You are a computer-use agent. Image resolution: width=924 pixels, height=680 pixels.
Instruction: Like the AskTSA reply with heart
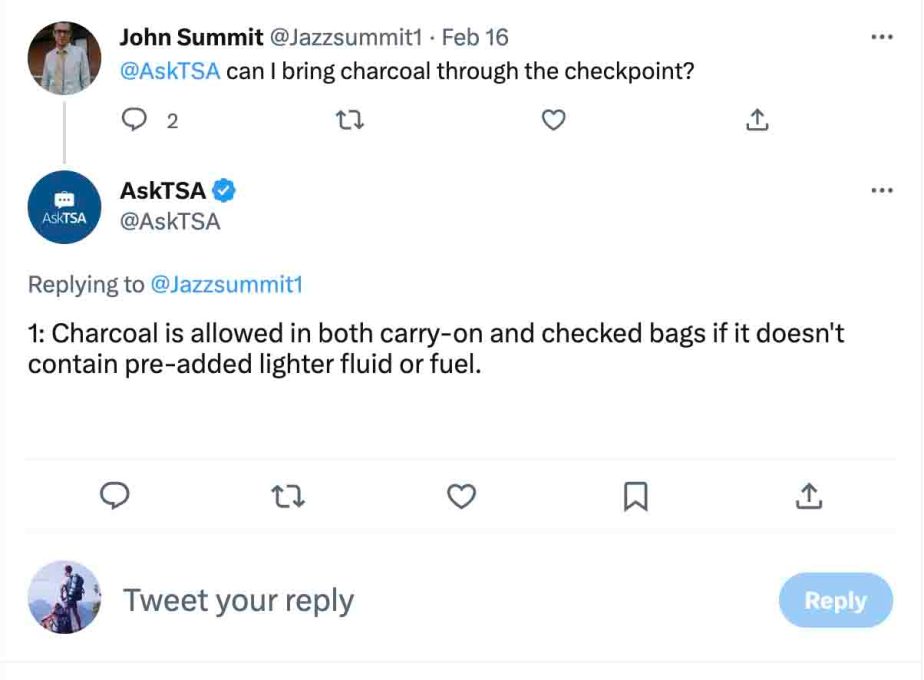(461, 496)
